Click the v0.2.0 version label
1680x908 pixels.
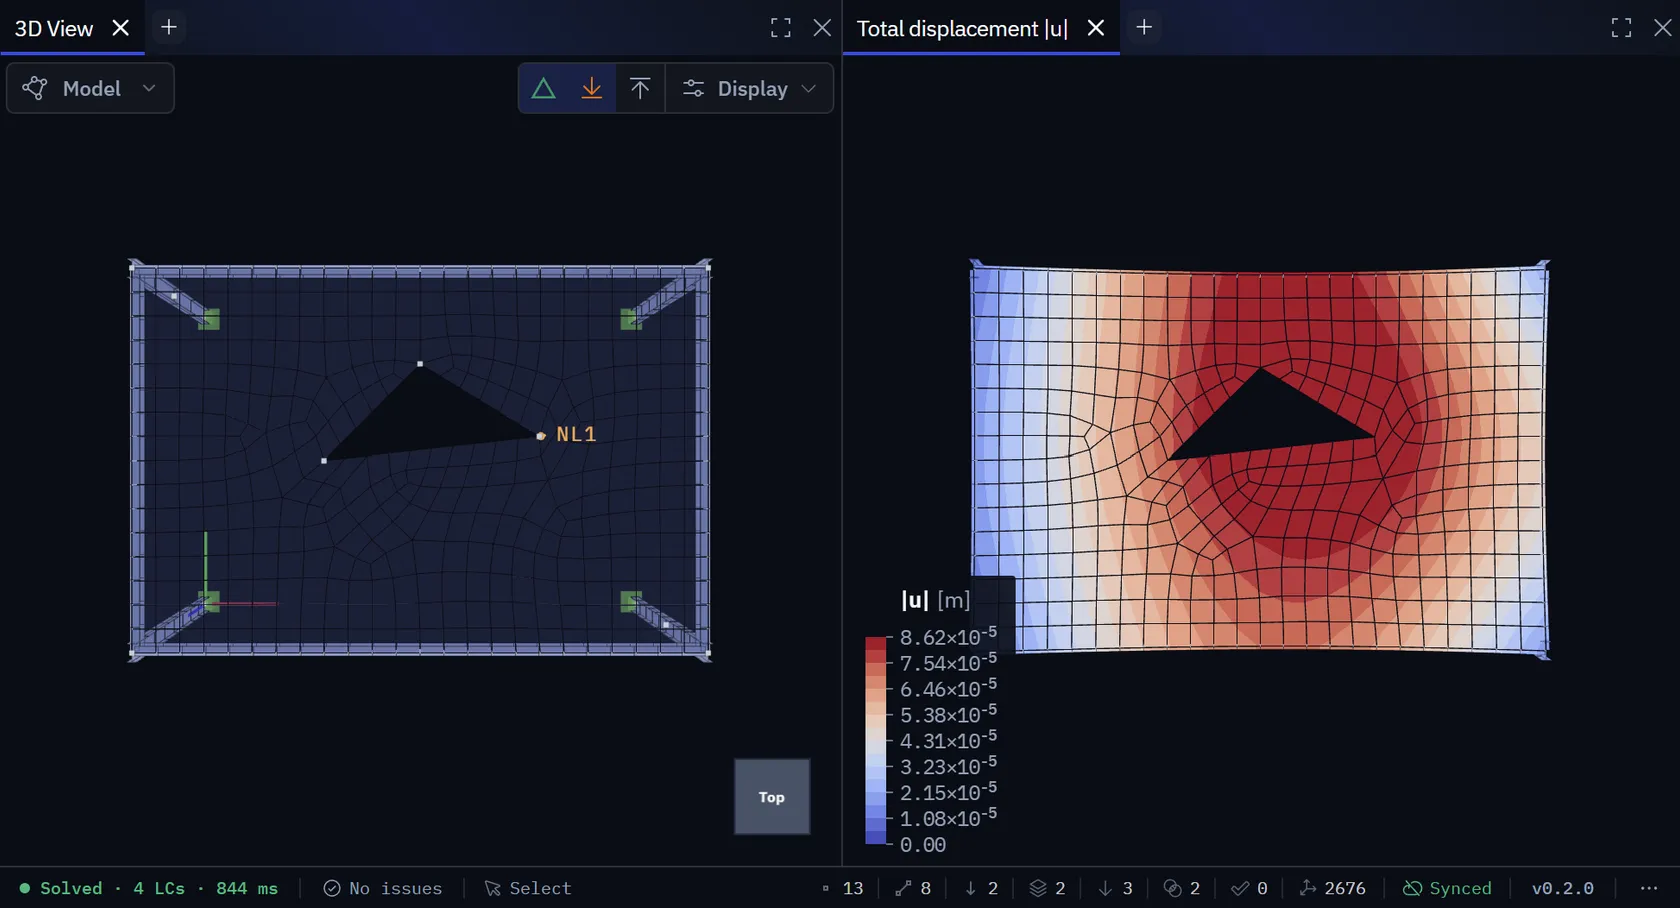[1563, 888]
